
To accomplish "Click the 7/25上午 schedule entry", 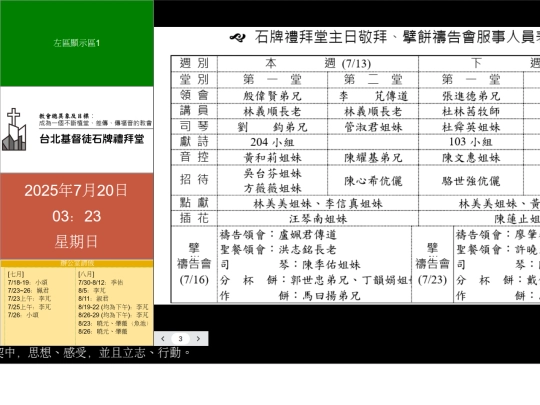I will 29,307.
